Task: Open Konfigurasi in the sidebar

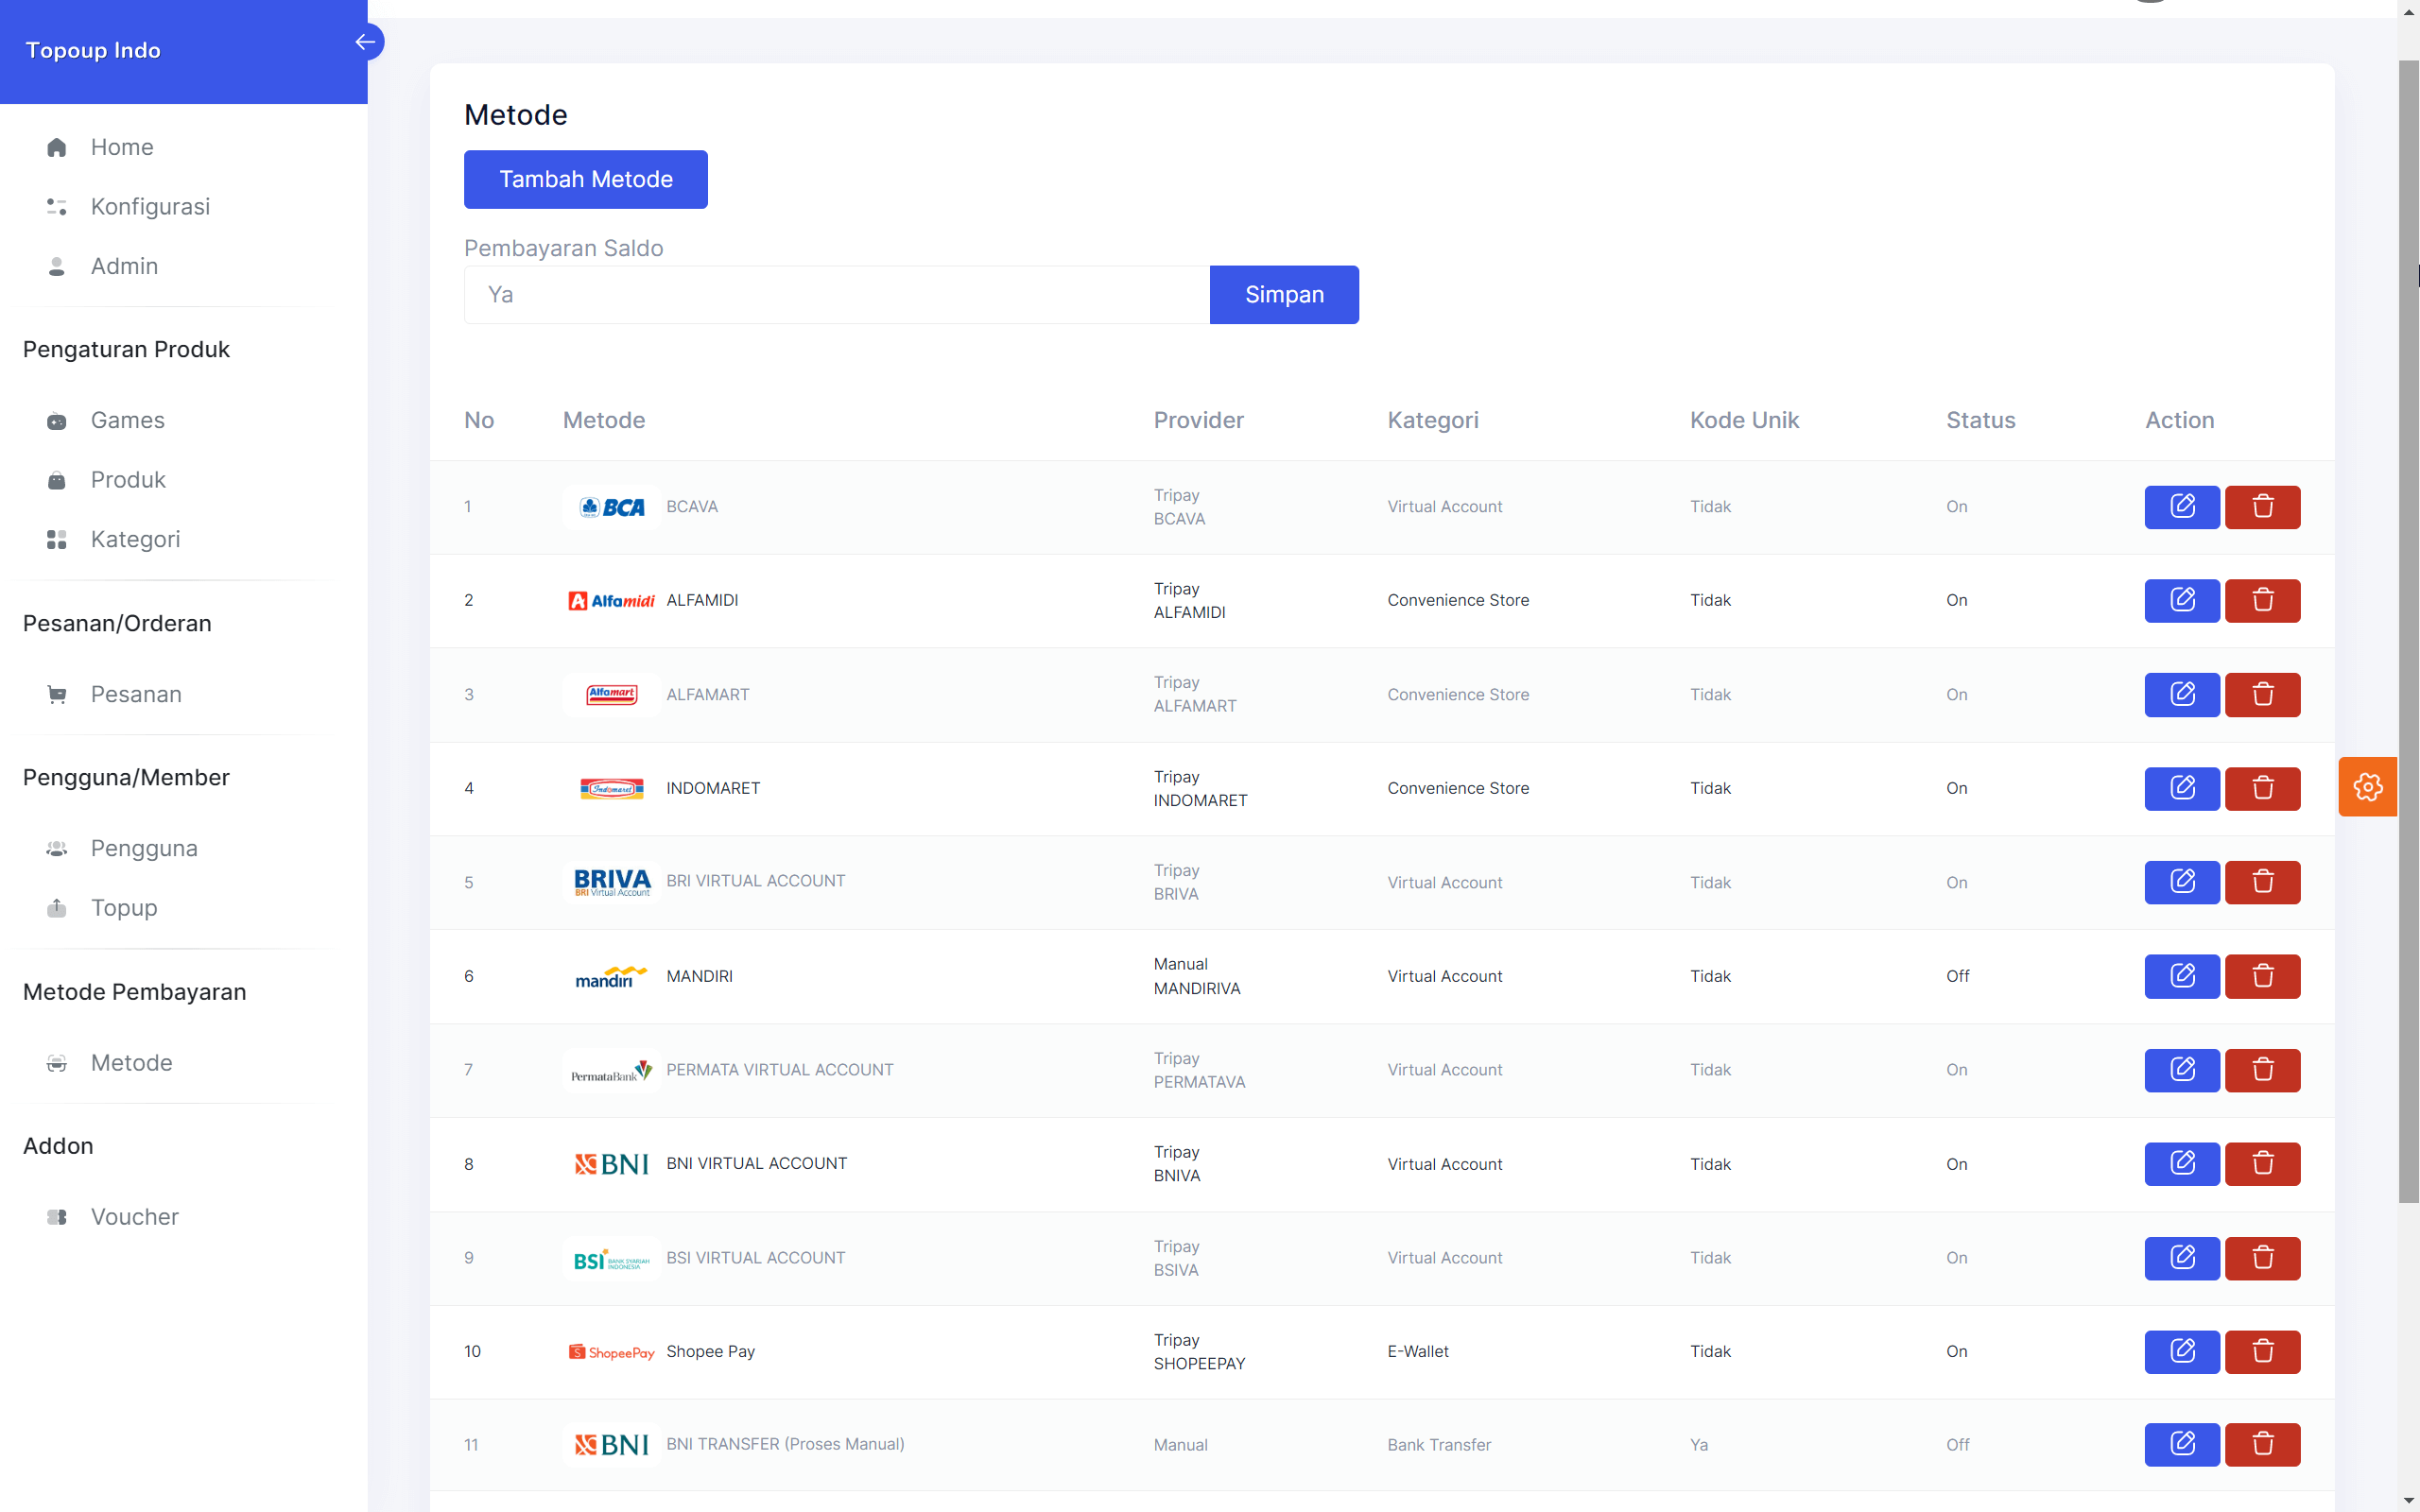Action: 150,207
